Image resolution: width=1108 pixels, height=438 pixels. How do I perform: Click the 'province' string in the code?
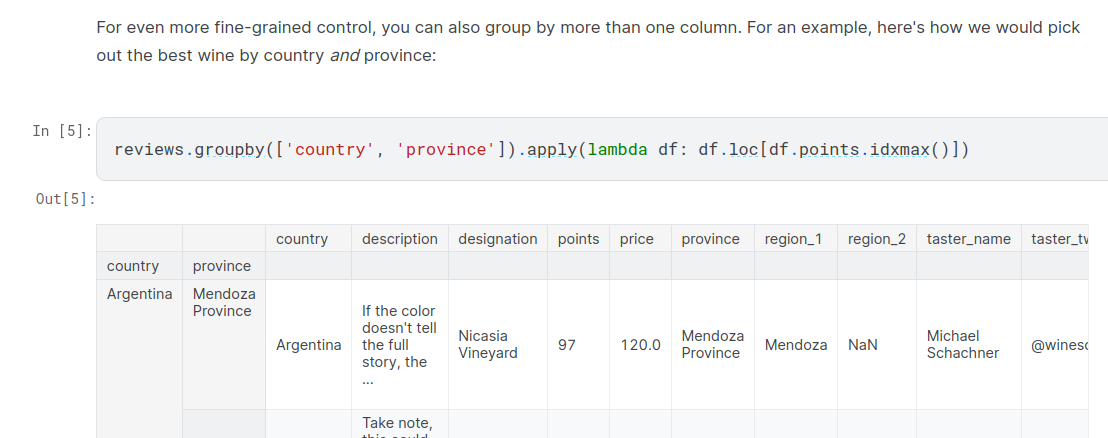[444, 150]
